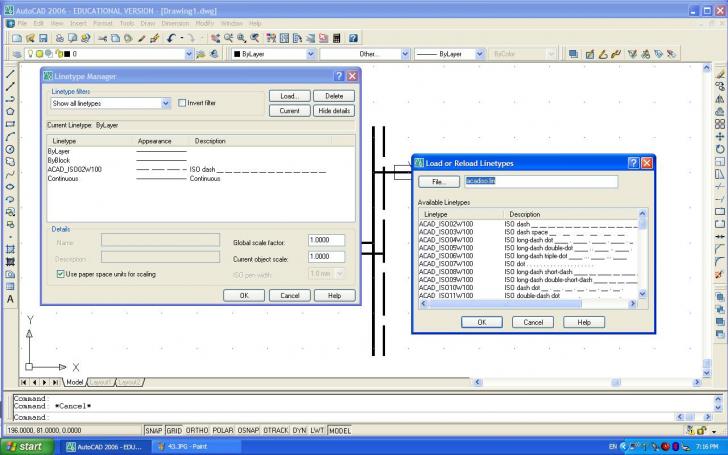Image resolution: width=728 pixels, height=455 pixels.
Task: Toggle ORTHO mode in status bar
Action: [x=197, y=431]
